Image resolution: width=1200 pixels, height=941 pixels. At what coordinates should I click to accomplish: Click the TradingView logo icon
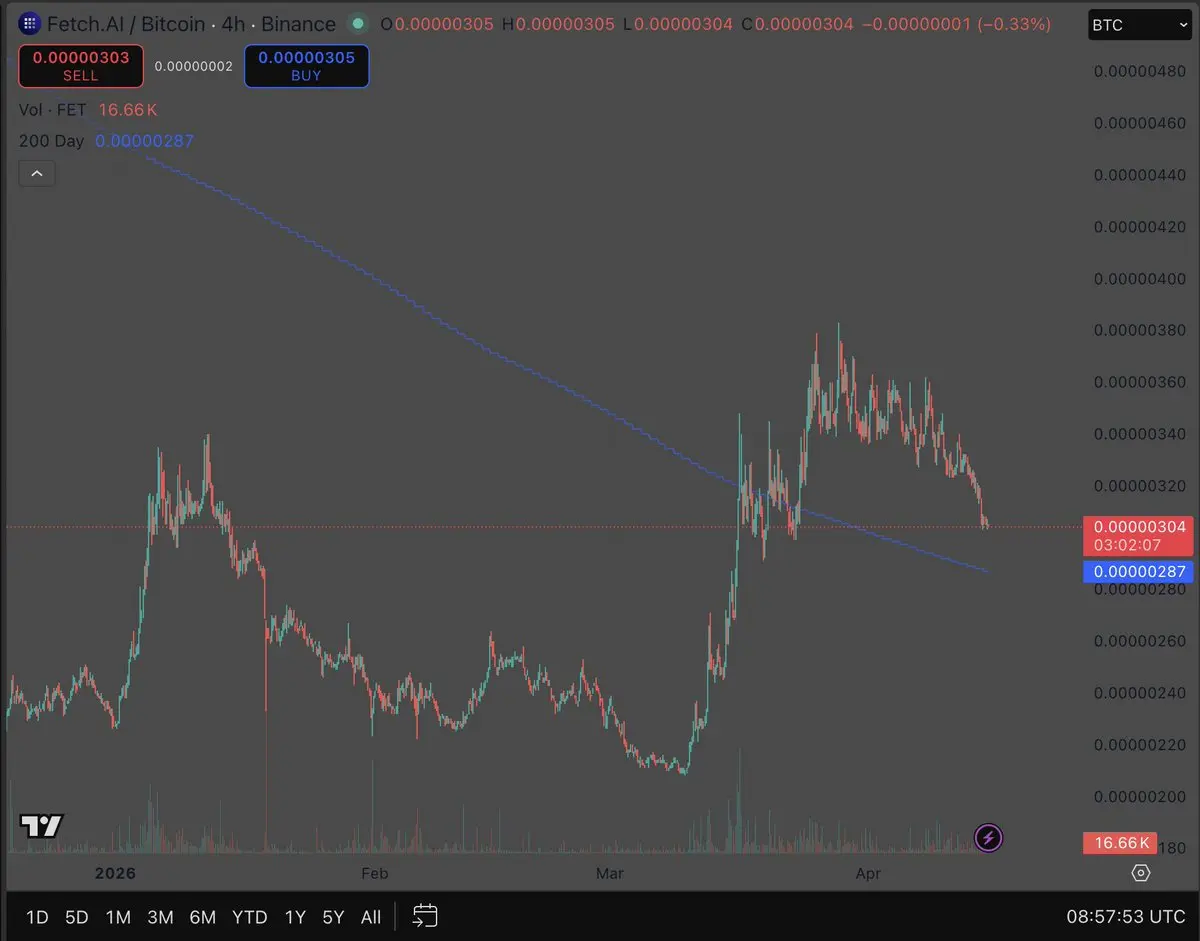[42, 825]
